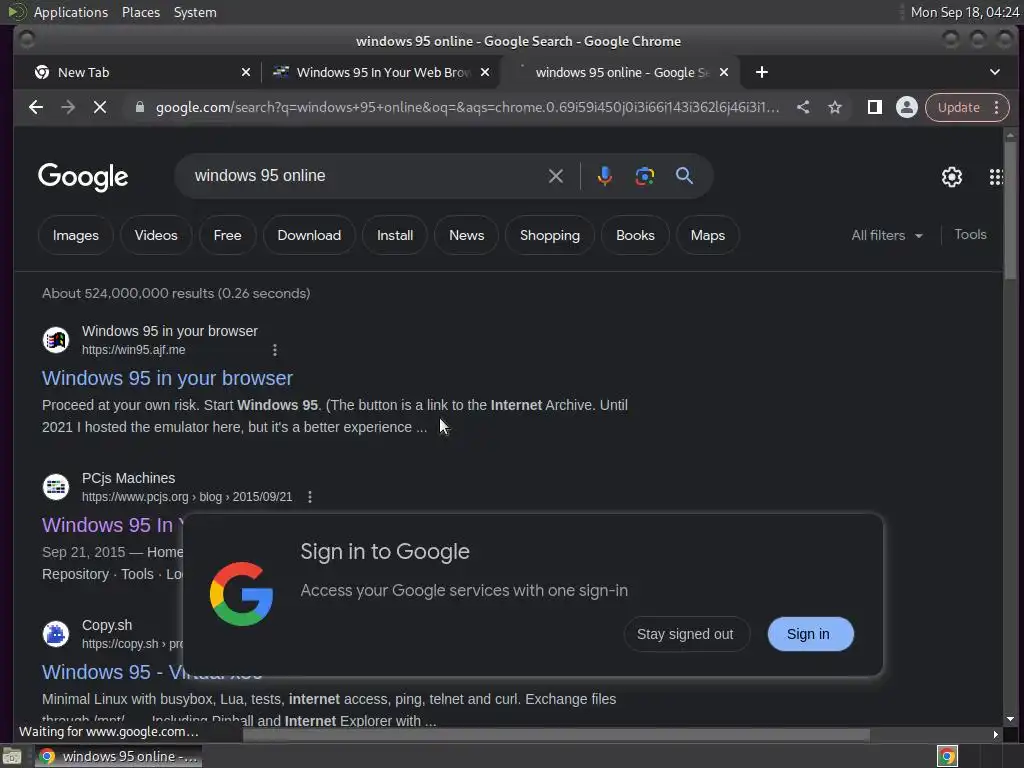Click the address bar URL
Screen dimensions: 1024x768
467,107
